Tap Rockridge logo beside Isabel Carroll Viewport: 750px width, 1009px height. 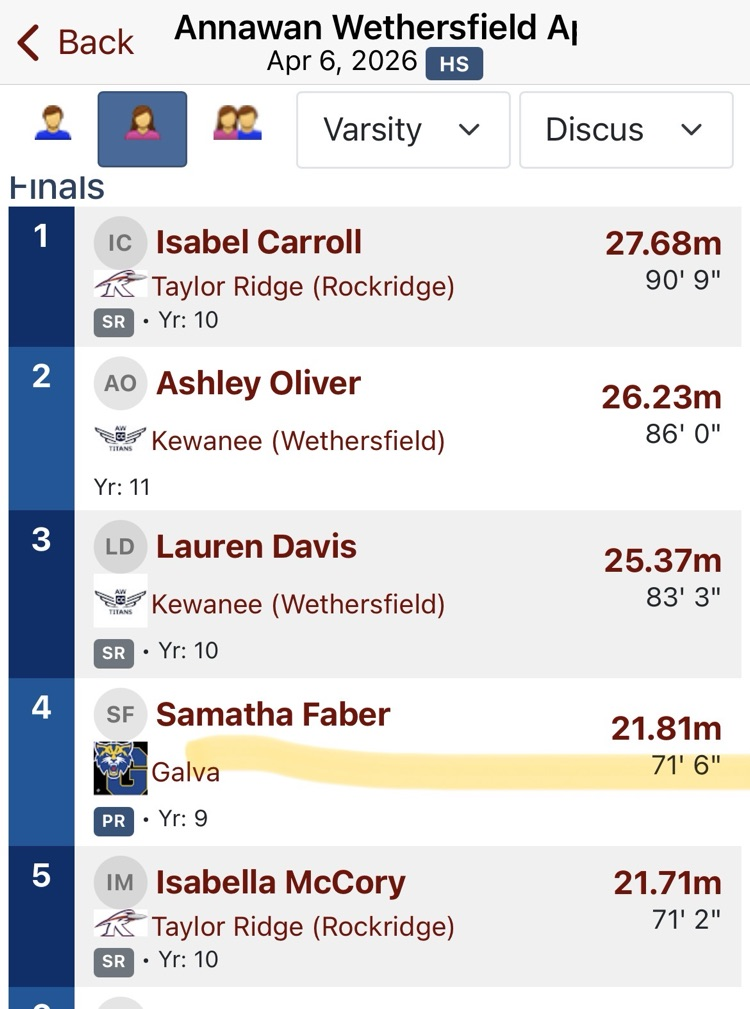coord(120,286)
